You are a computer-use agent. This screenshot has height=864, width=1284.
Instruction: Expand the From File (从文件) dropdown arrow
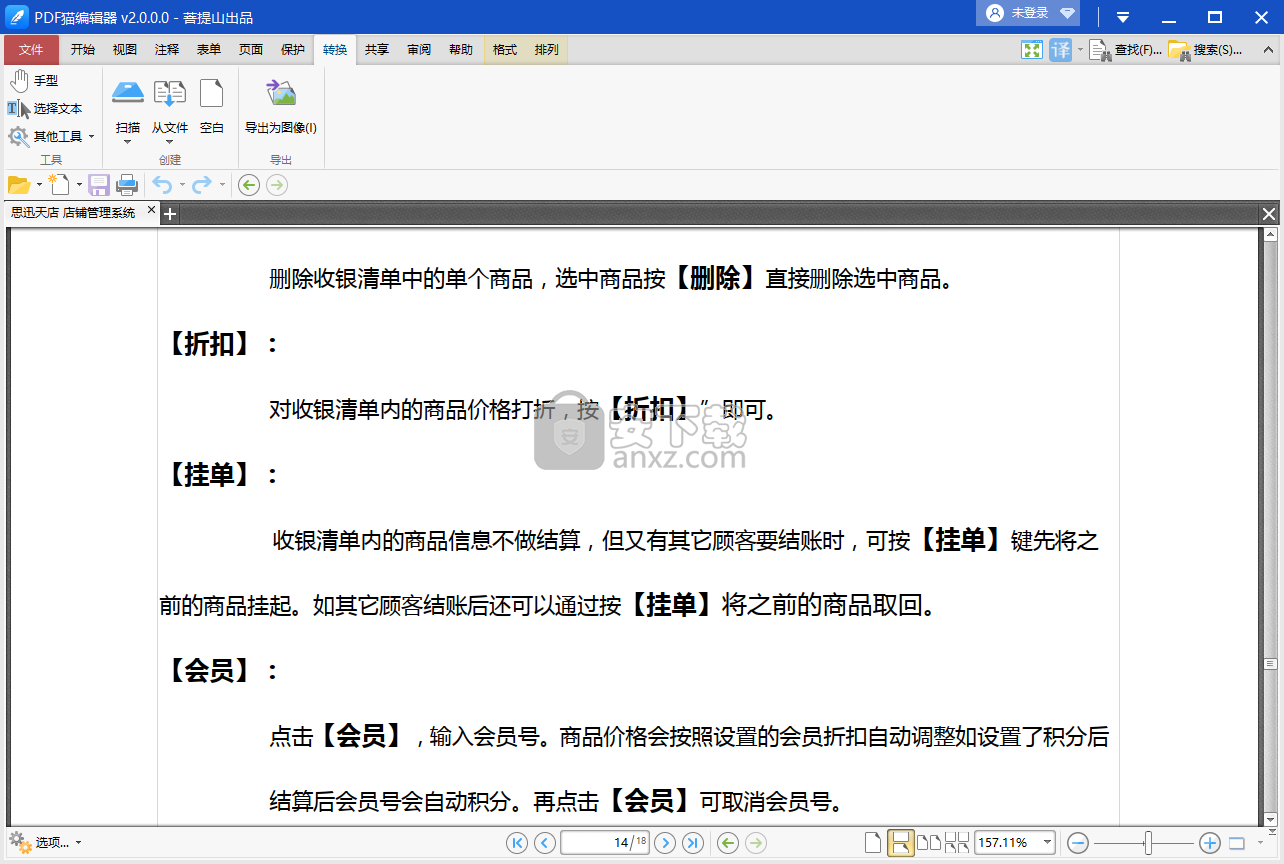pyautogui.click(x=169, y=141)
